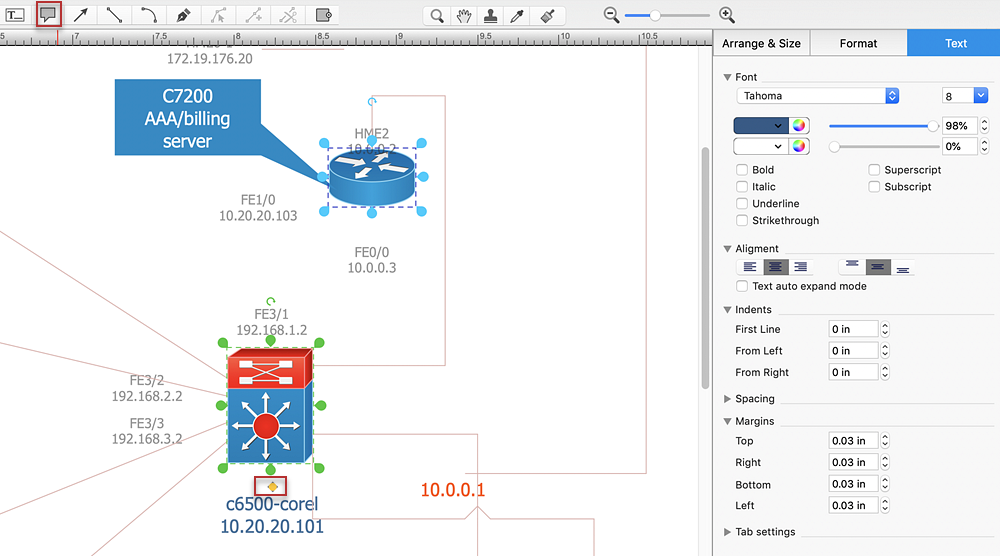Click the background opacity slider
Screen dimensions: 1000x556
(x=883, y=147)
